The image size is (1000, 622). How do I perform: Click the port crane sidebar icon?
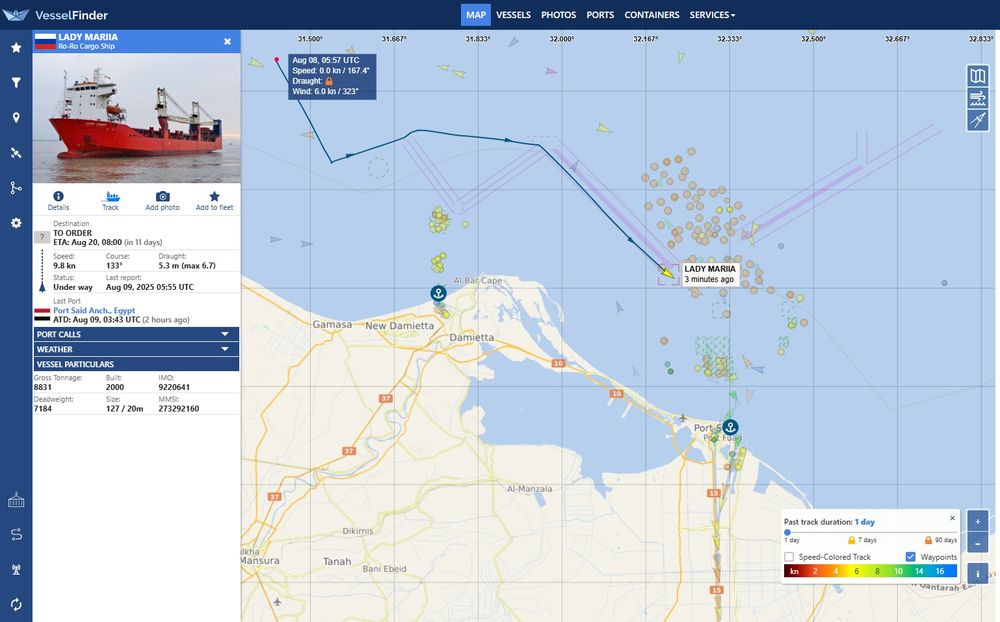(x=16, y=500)
